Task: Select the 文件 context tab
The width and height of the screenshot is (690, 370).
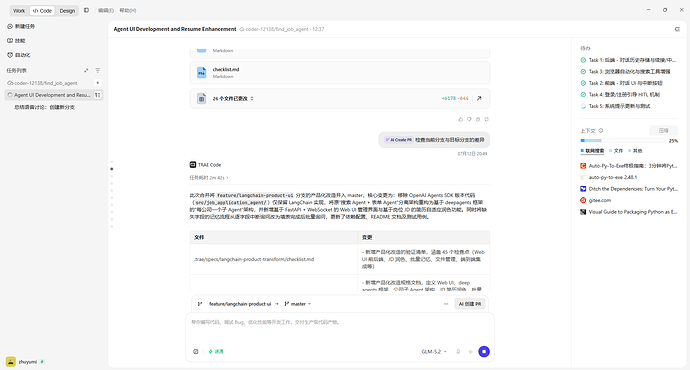Action: coord(616,151)
